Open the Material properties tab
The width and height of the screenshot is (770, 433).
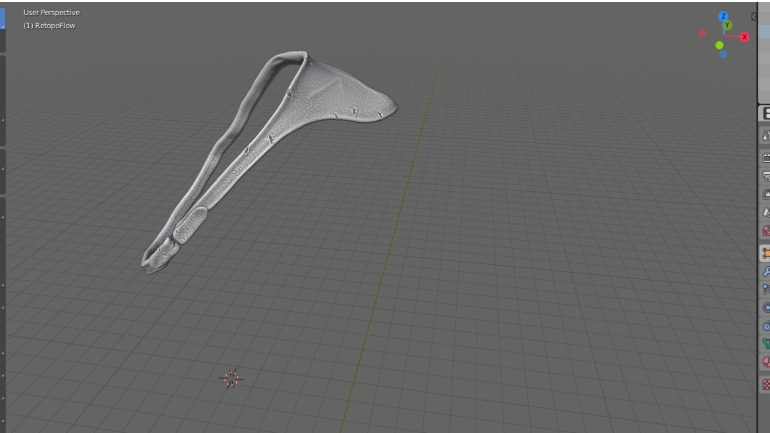(765, 362)
